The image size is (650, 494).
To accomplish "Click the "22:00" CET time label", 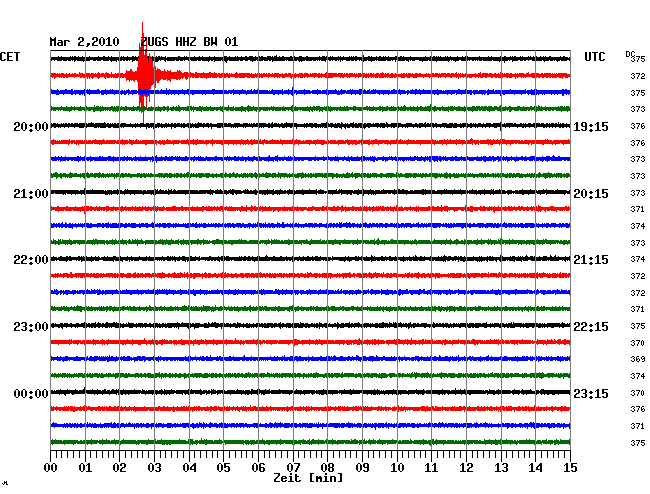I will (31, 260).
